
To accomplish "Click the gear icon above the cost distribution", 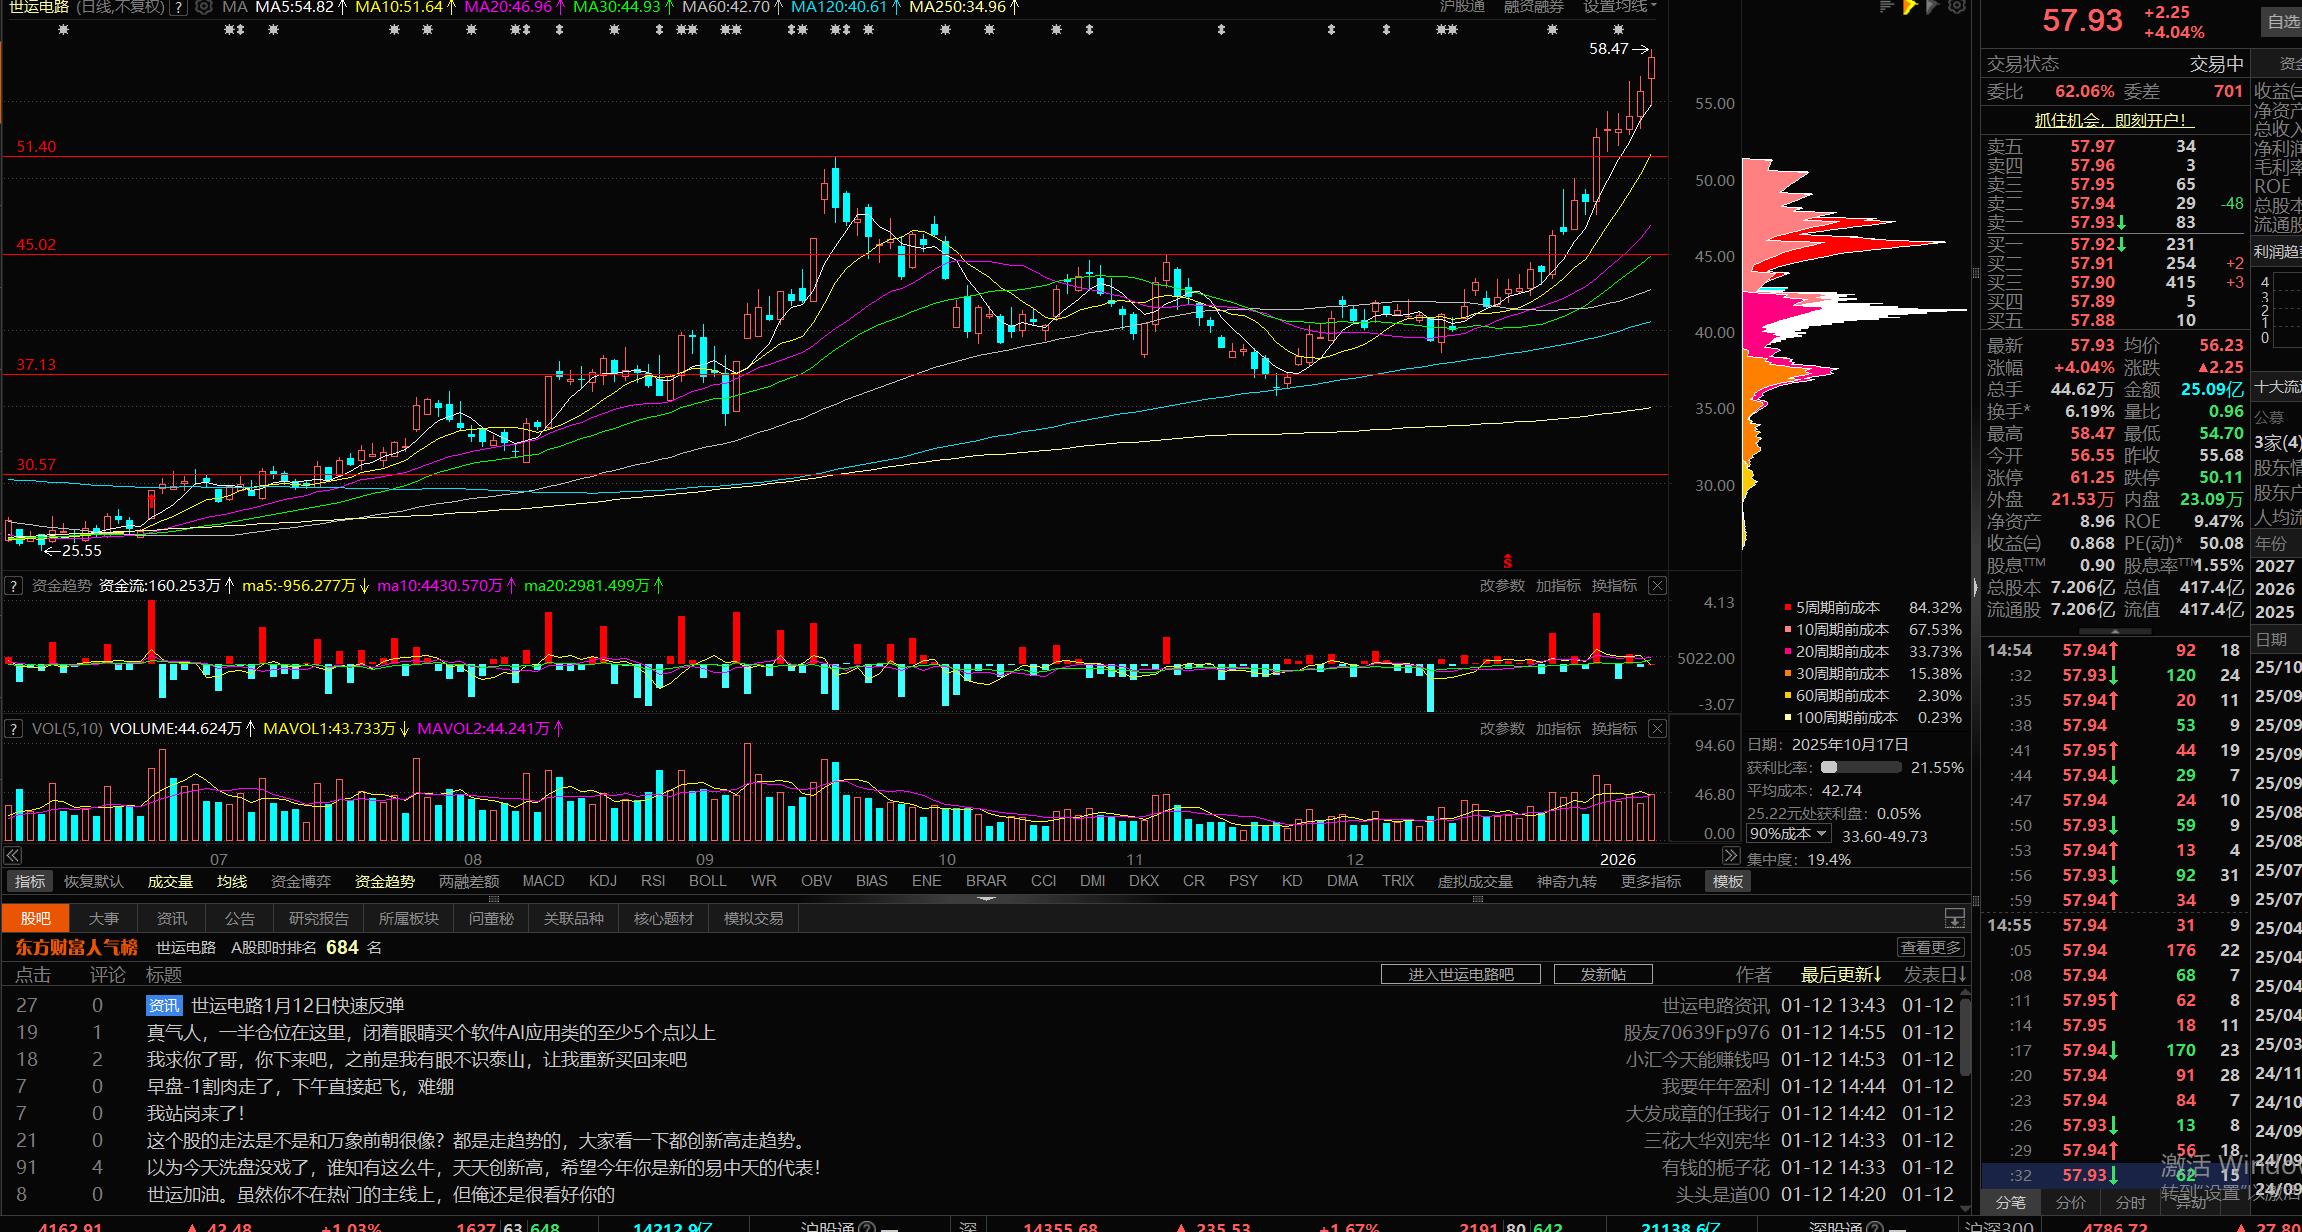I will (1957, 7).
